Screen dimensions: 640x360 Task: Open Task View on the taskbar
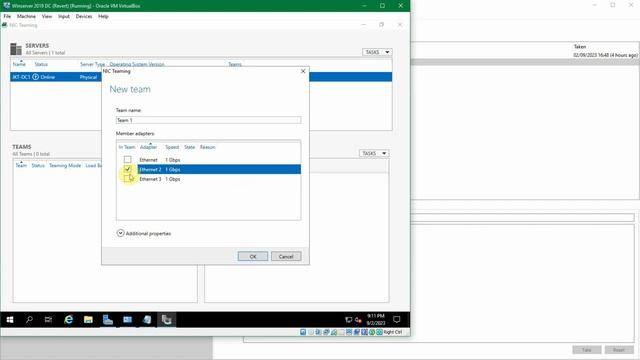[48, 320]
